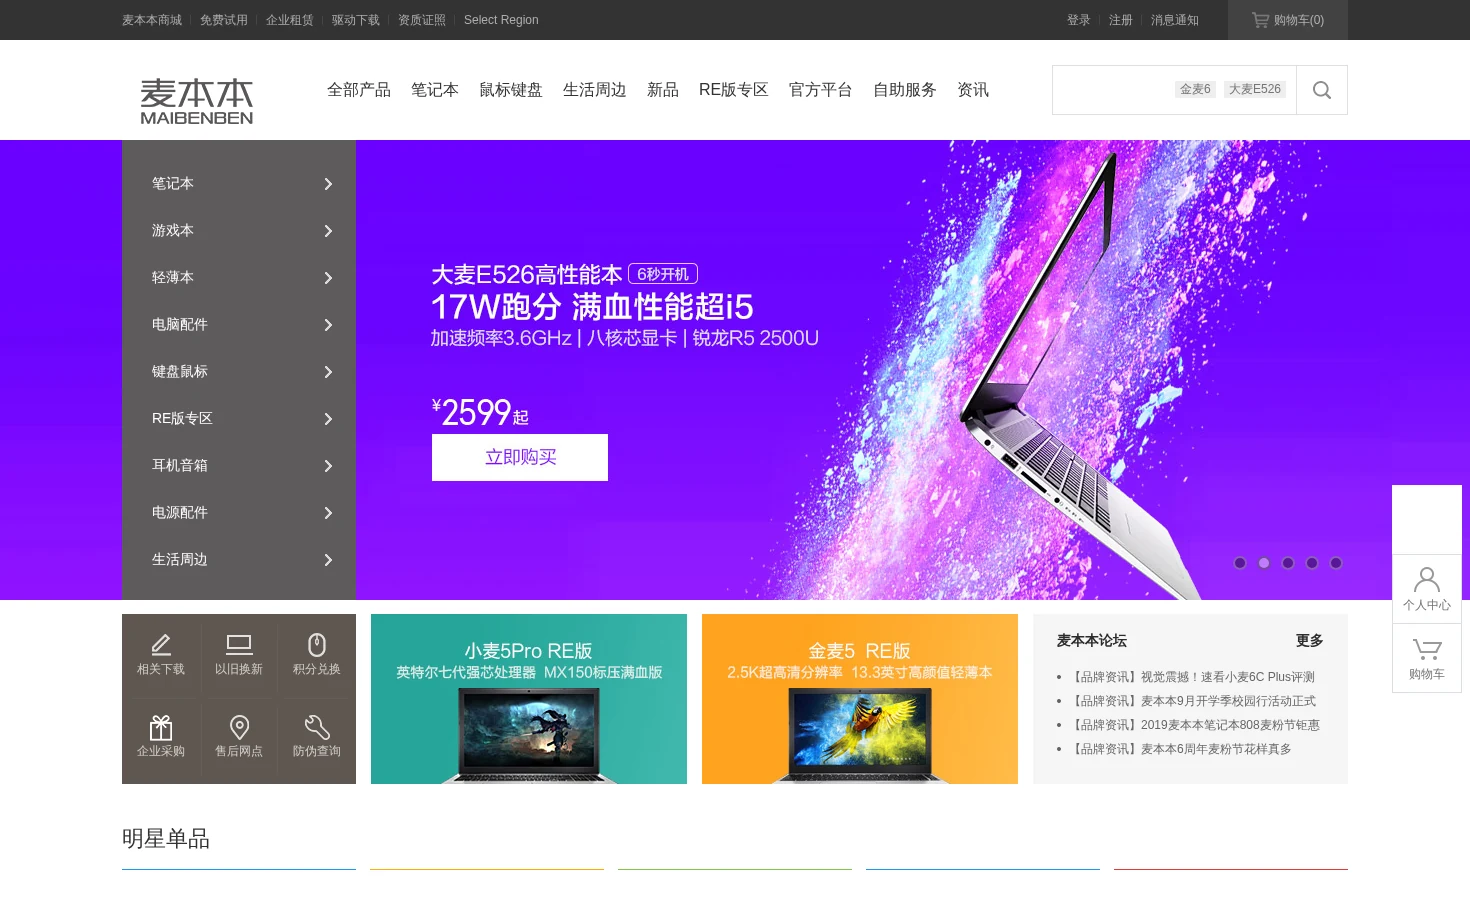Click 企业租赁 top bar link

[x=290, y=20]
